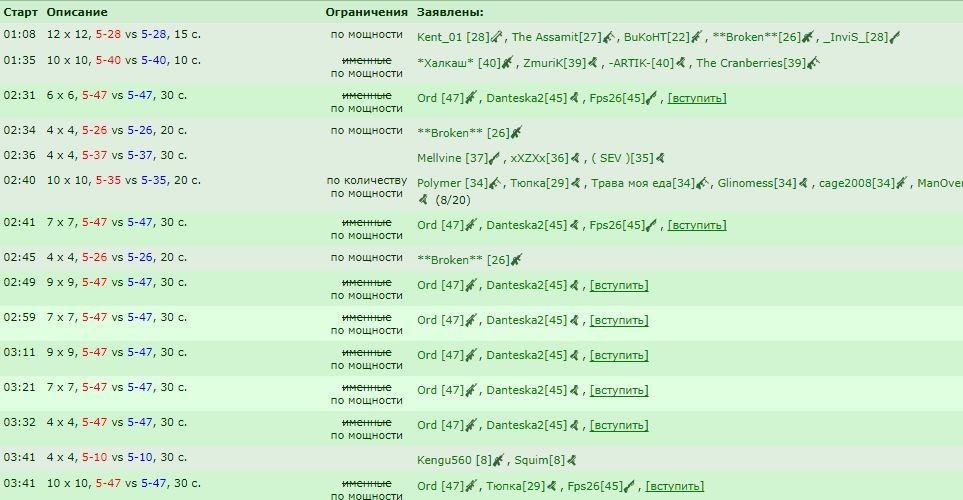This screenshot has width=963, height=500.
Task: Join the 02:31 6 x 6 battle
Action: 697,98
